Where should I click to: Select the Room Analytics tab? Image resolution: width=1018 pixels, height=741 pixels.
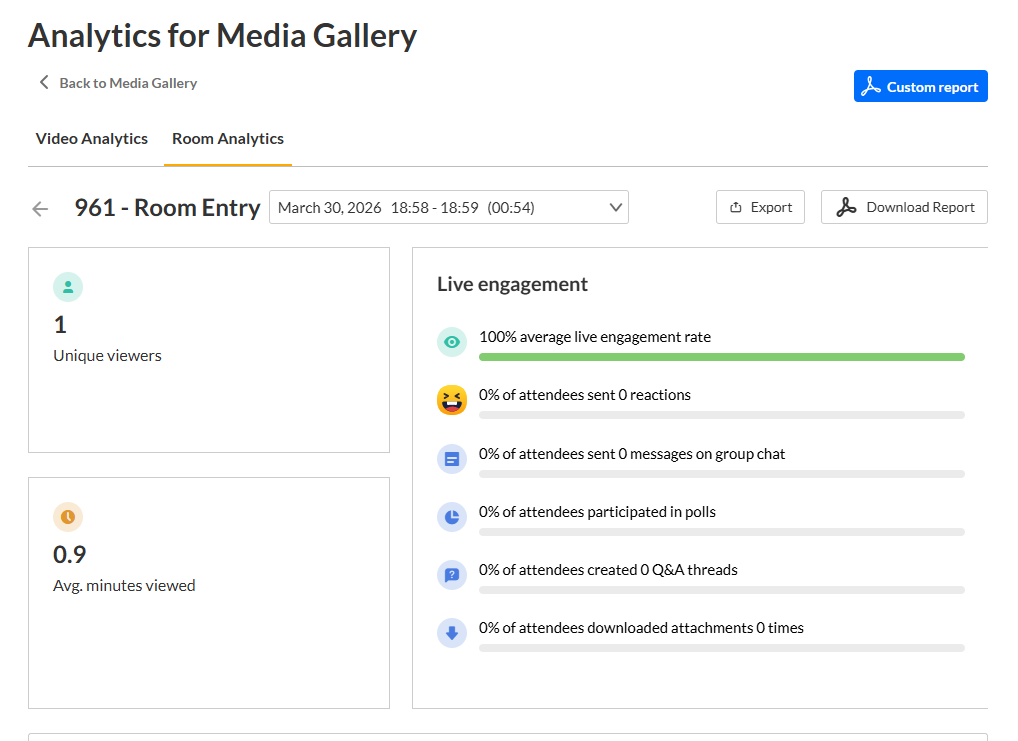[228, 139]
